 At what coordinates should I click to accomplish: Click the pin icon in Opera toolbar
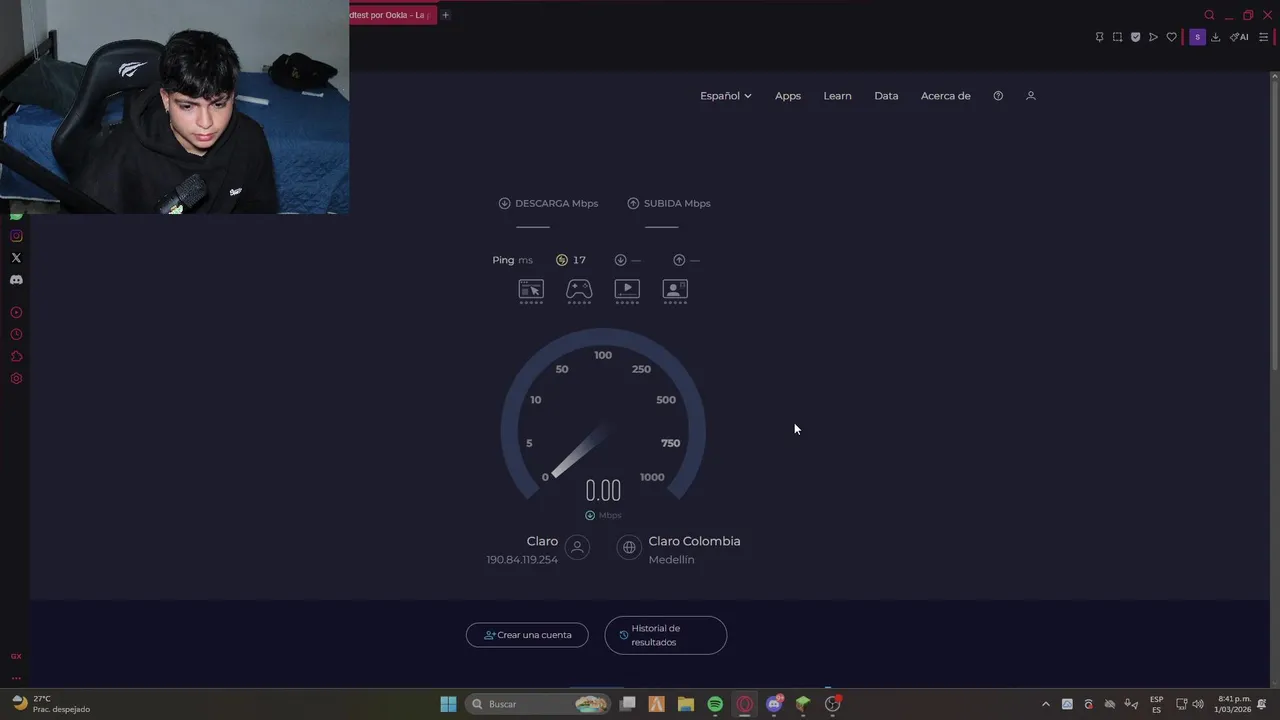[x=1099, y=37]
